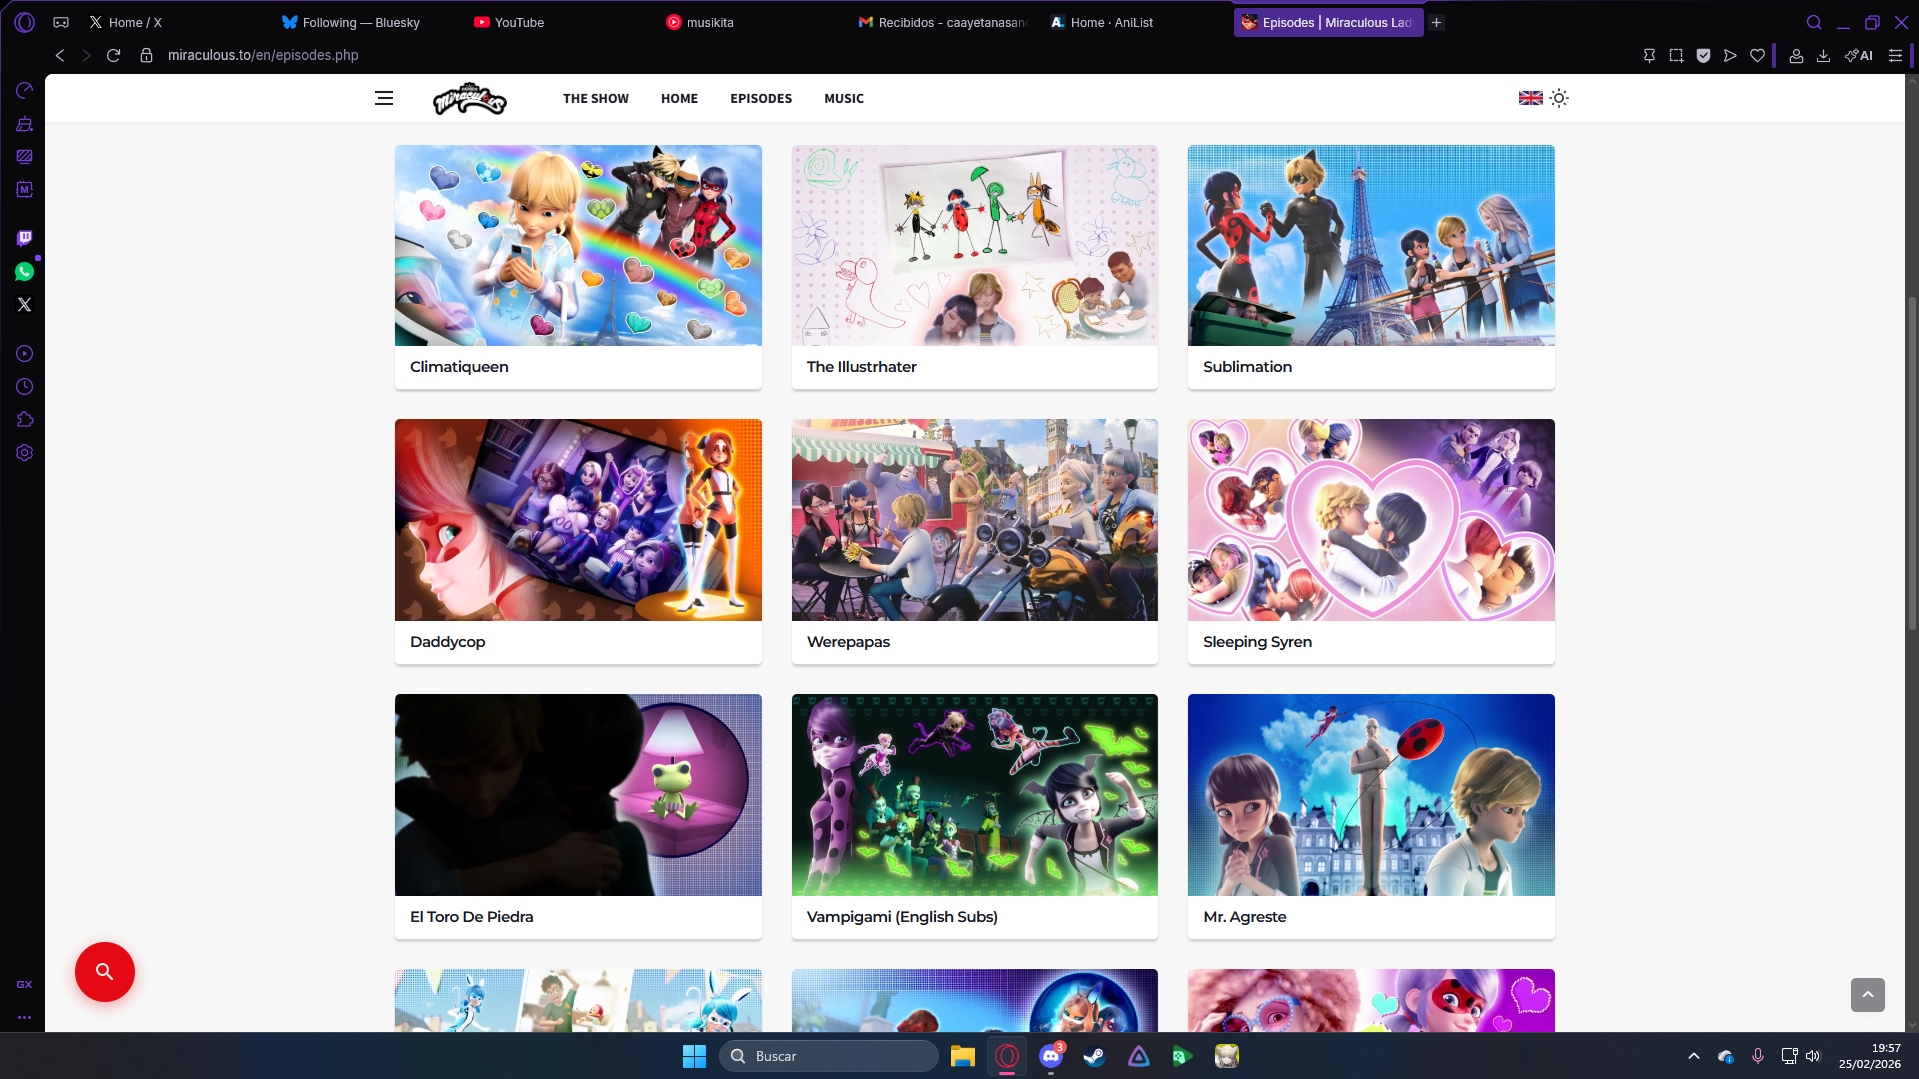Open the hamburger menu on the site header
This screenshot has height=1079, width=1919.
(x=384, y=98)
